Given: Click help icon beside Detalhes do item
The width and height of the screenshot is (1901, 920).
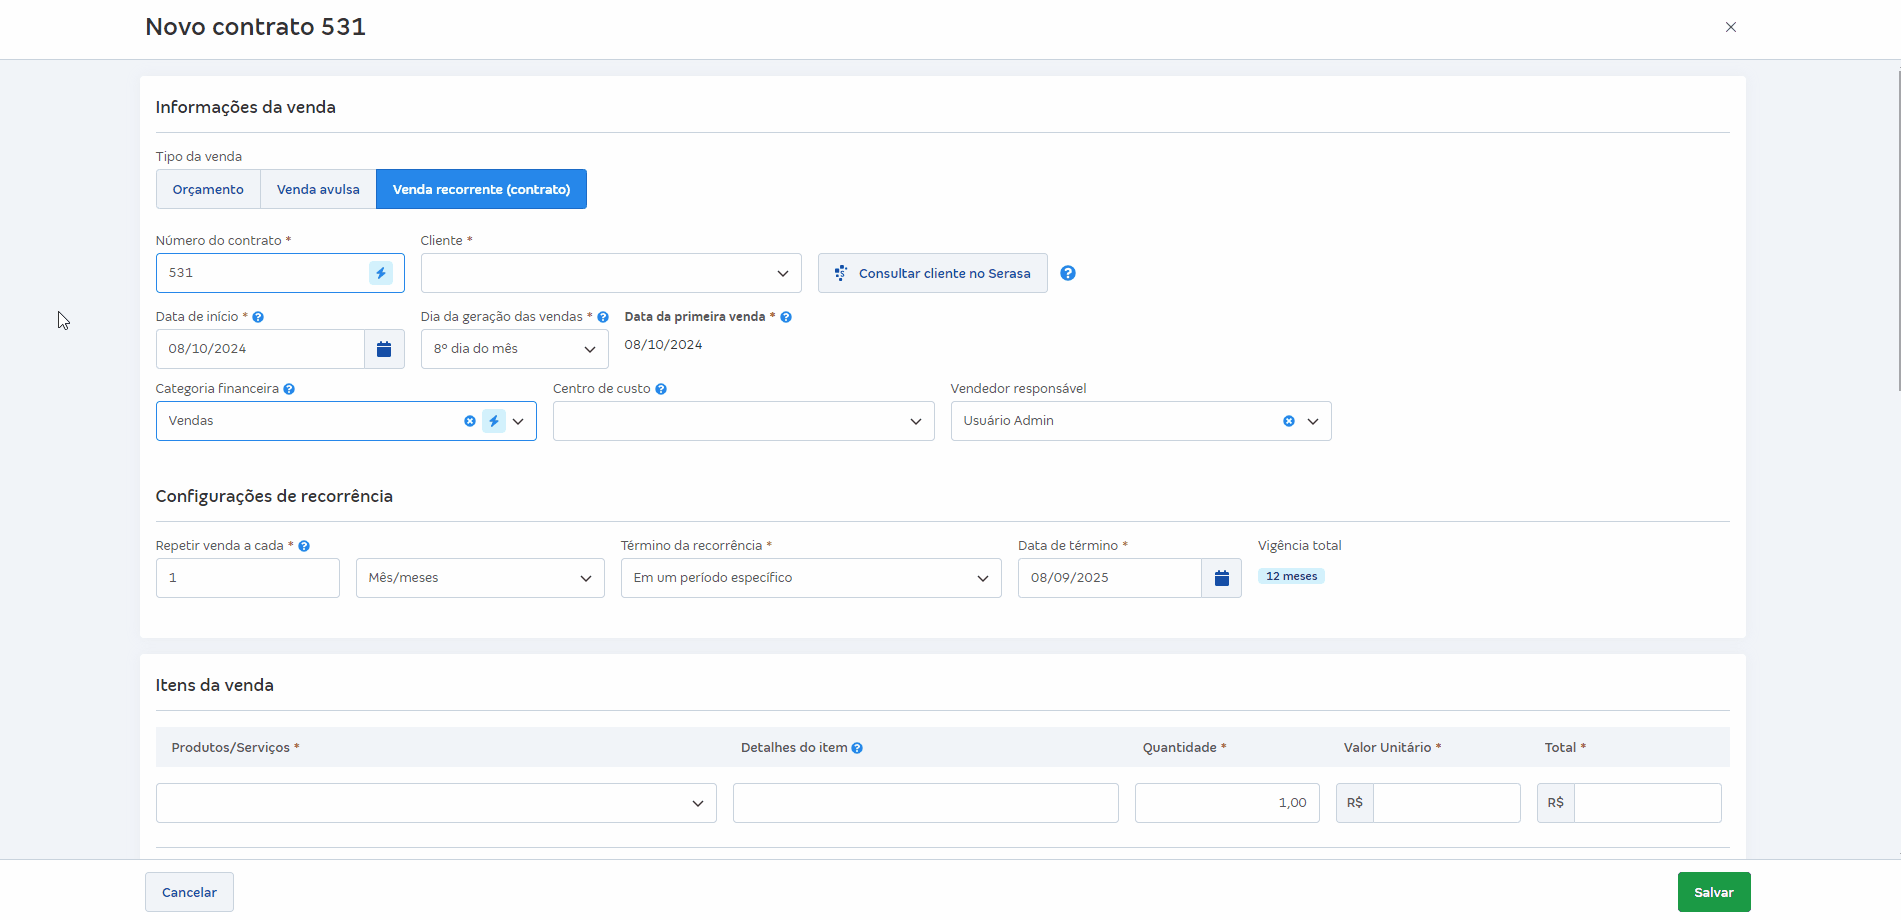Looking at the screenshot, I should tap(857, 748).
